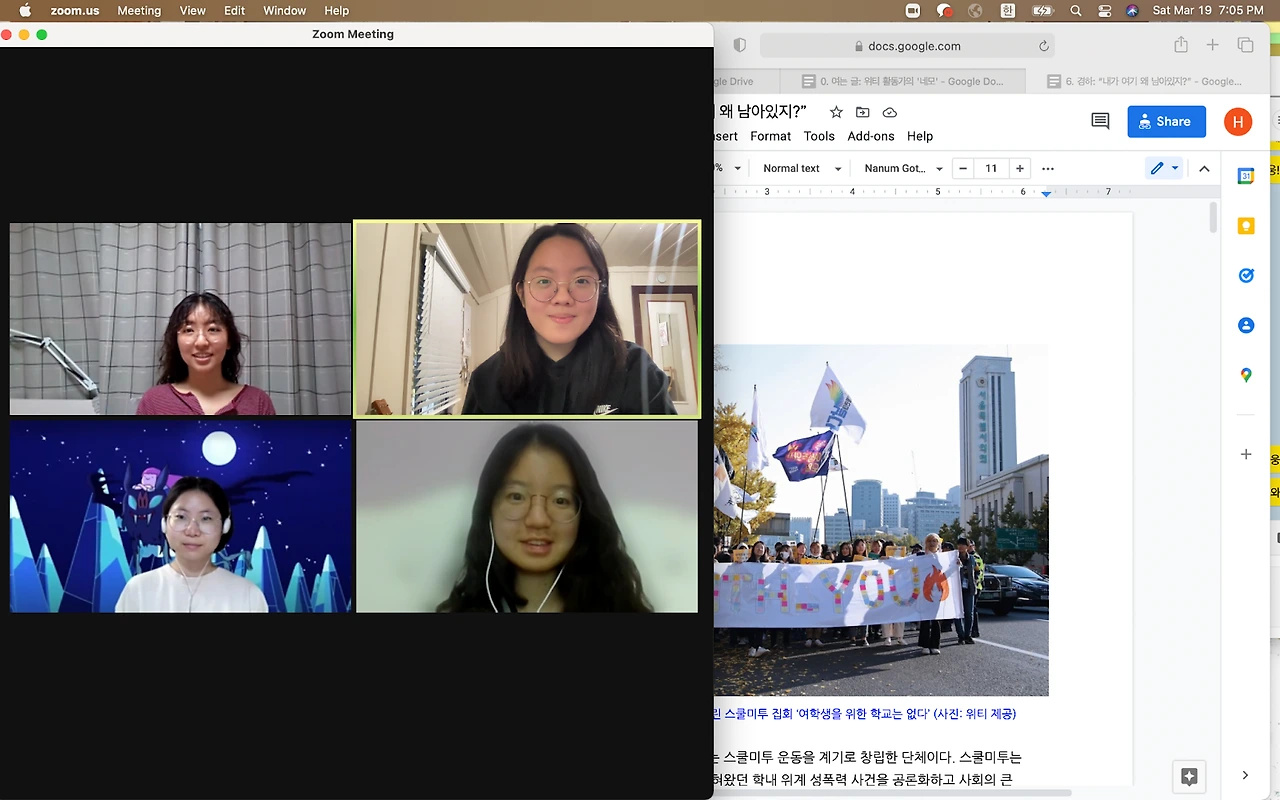Open the Nanum Gothic font dropdown
1280x800 pixels.
[903, 168]
